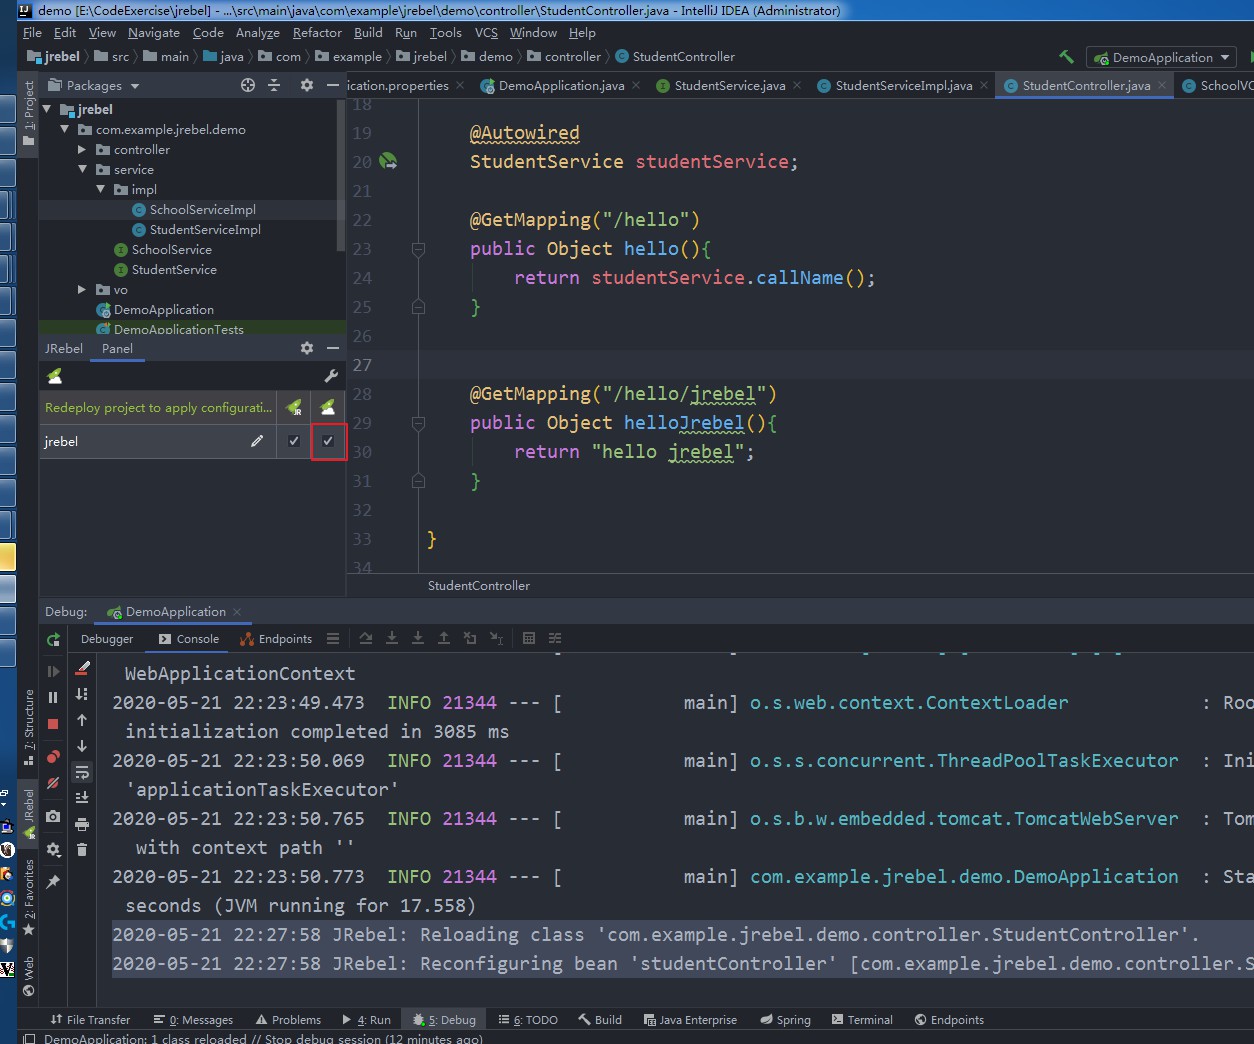Screen dimensions: 1254x1044
Task: Click the Build project hammer icon
Action: click(x=1066, y=57)
